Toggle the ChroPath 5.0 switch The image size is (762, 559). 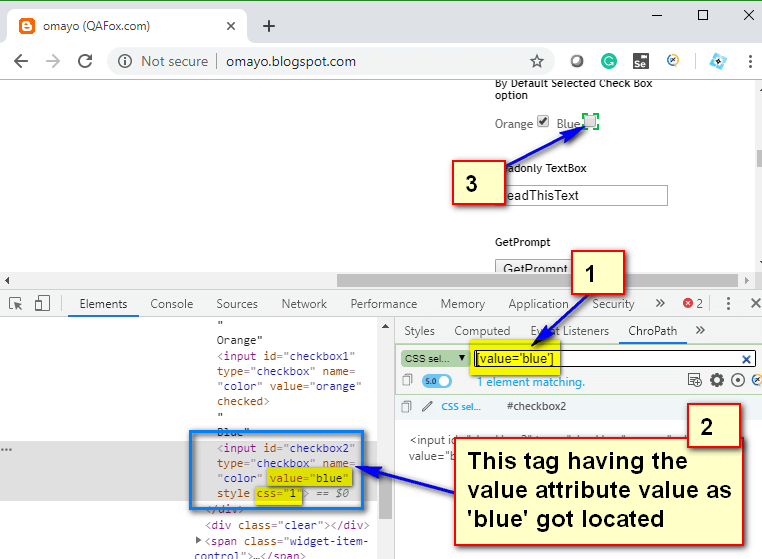pos(436,381)
